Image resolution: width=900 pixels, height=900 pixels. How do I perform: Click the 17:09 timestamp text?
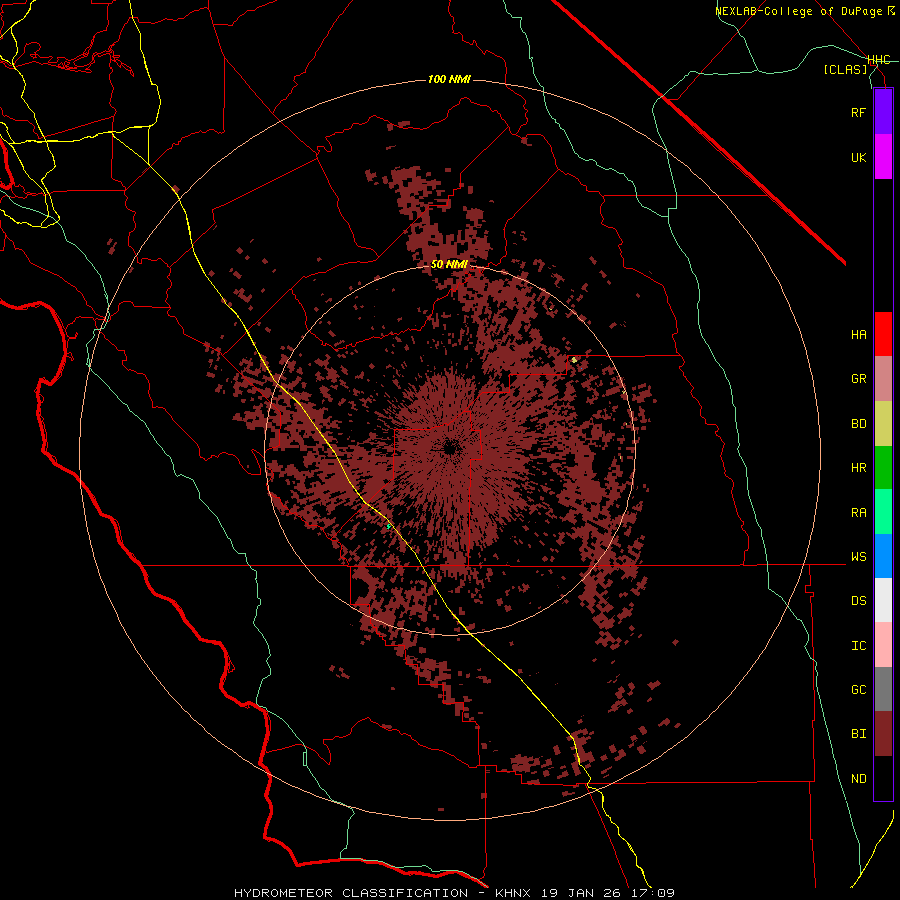tap(653, 893)
